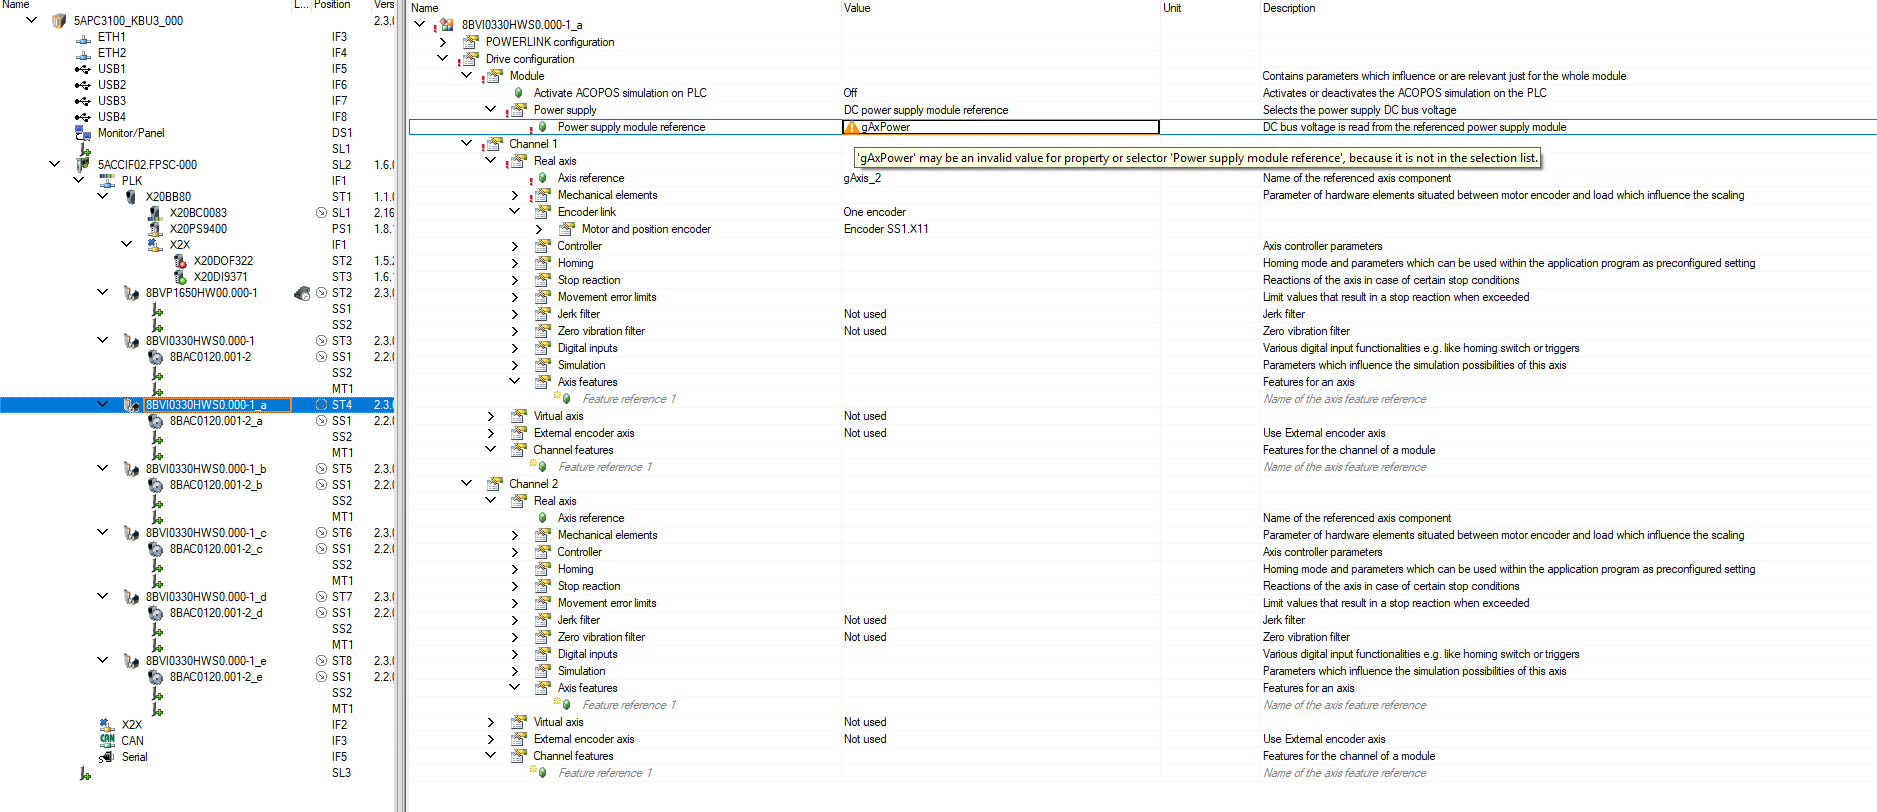Click the 8BVP1650HW00.000-1 status icon before ST2
1877x812 pixels.
(322, 293)
